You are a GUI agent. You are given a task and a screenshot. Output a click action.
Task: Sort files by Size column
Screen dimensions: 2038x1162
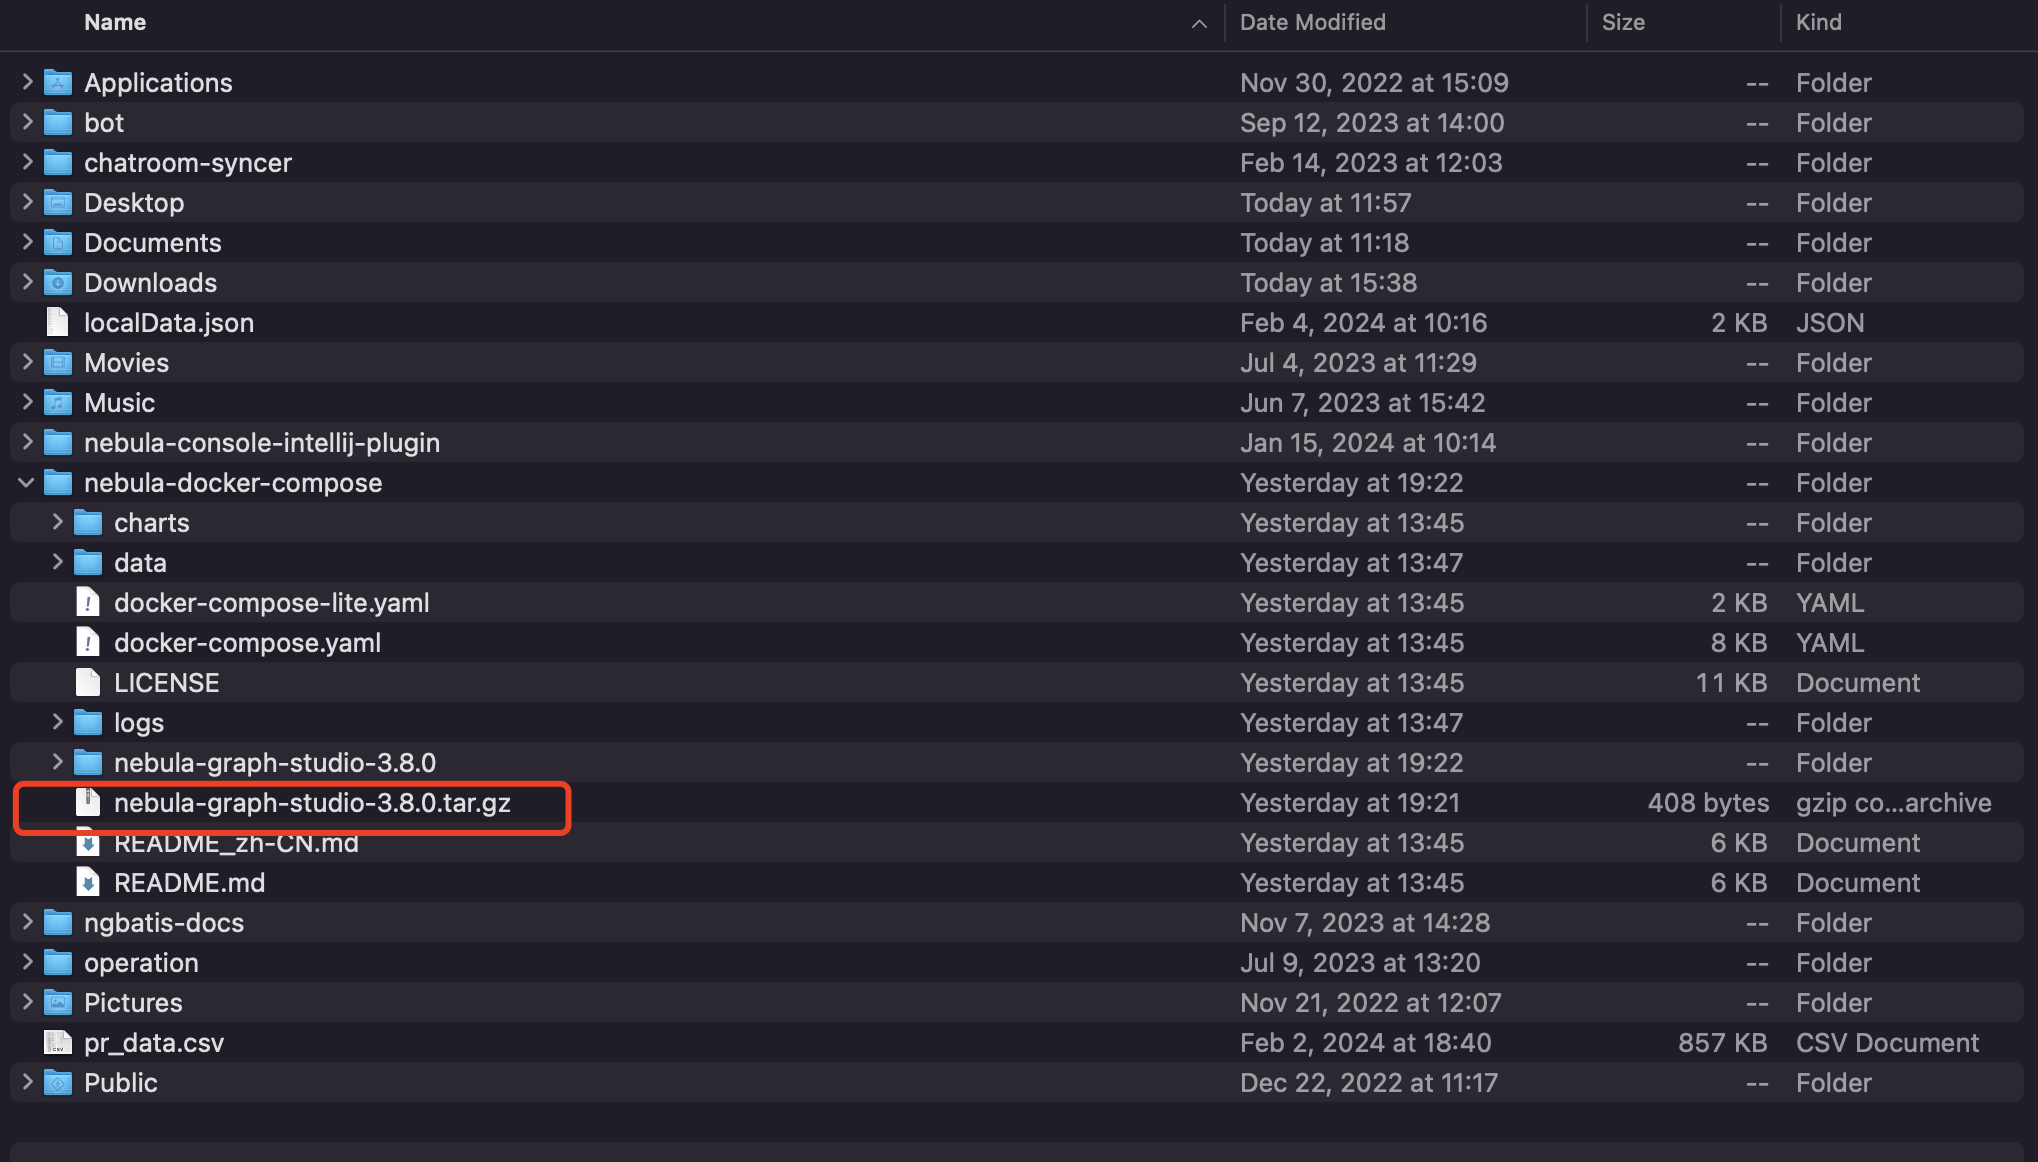coord(1622,23)
